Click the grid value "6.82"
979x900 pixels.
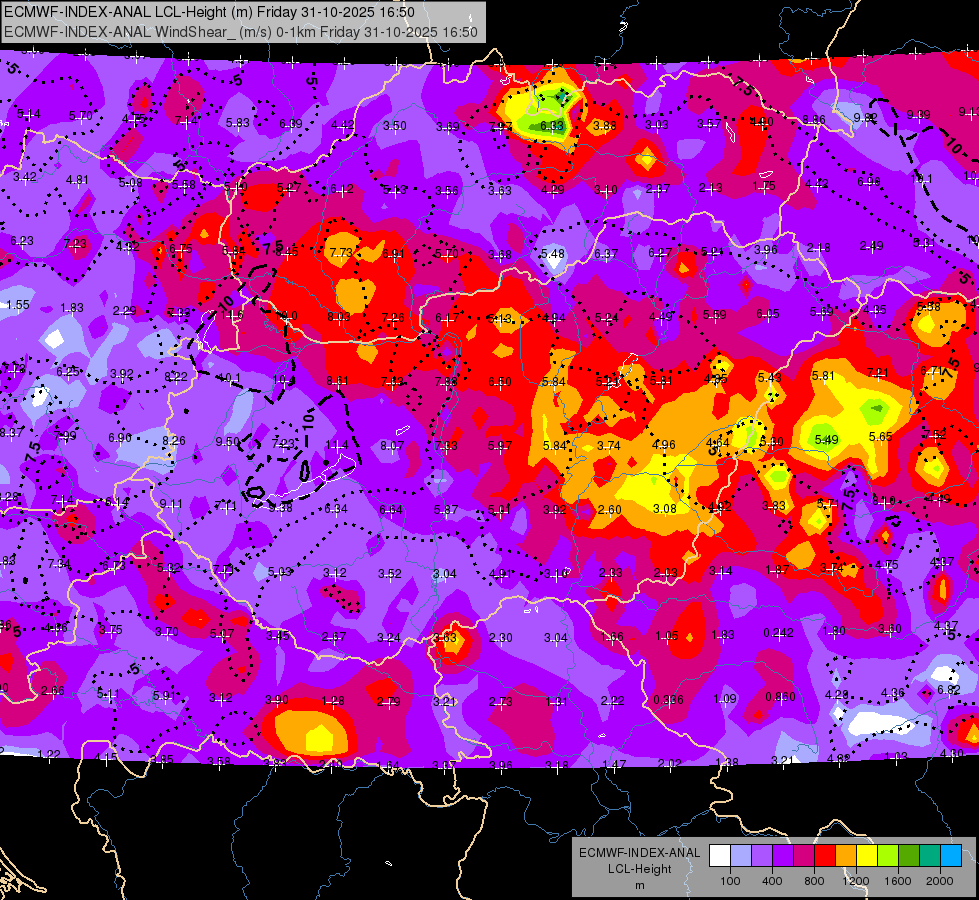pos(948,690)
